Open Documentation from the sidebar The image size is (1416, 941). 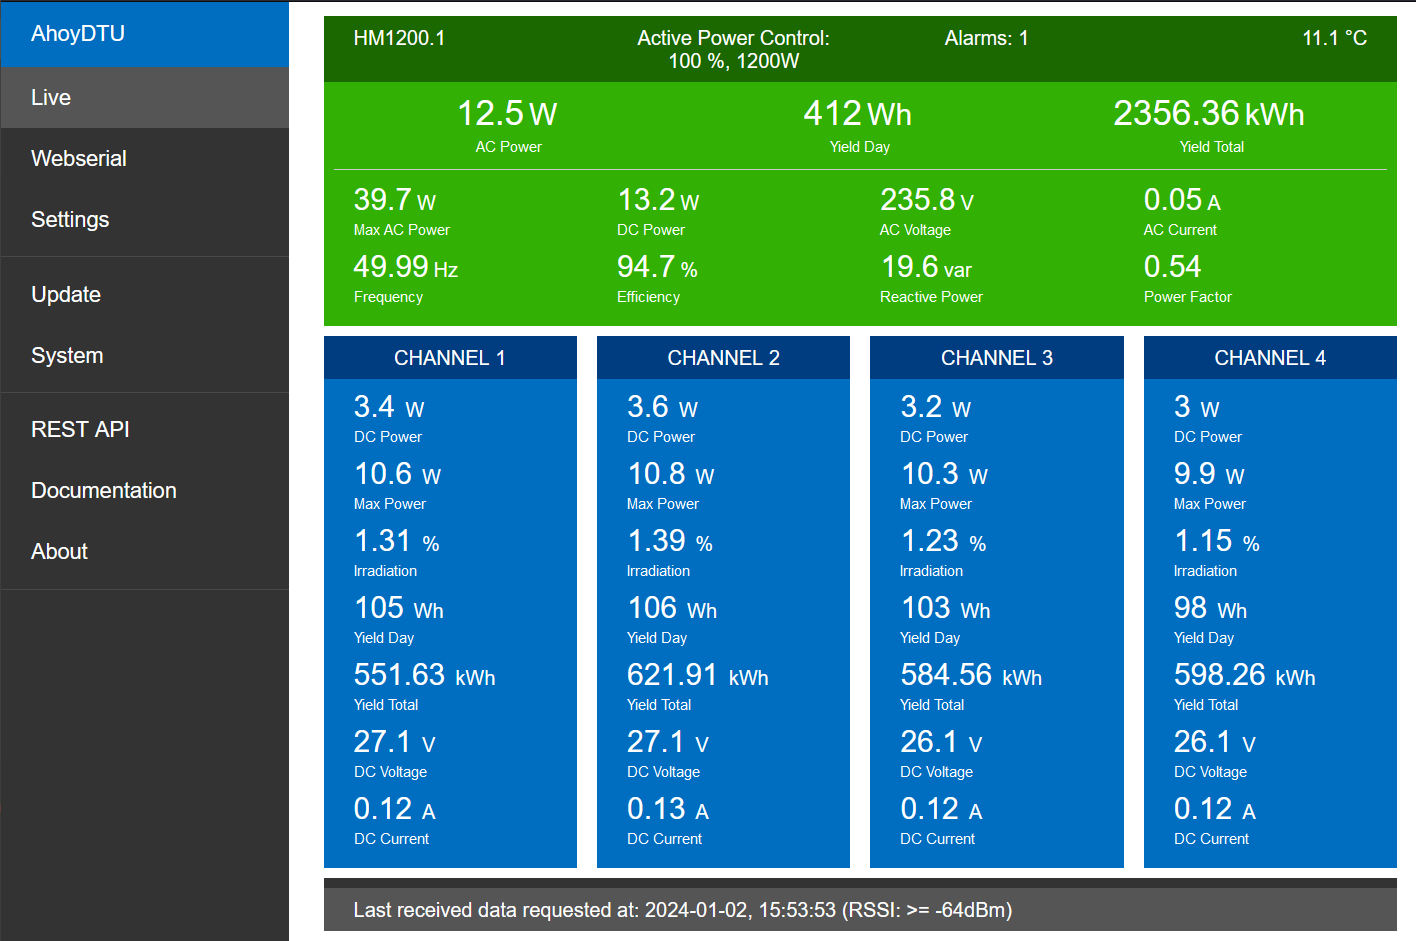click(x=104, y=491)
